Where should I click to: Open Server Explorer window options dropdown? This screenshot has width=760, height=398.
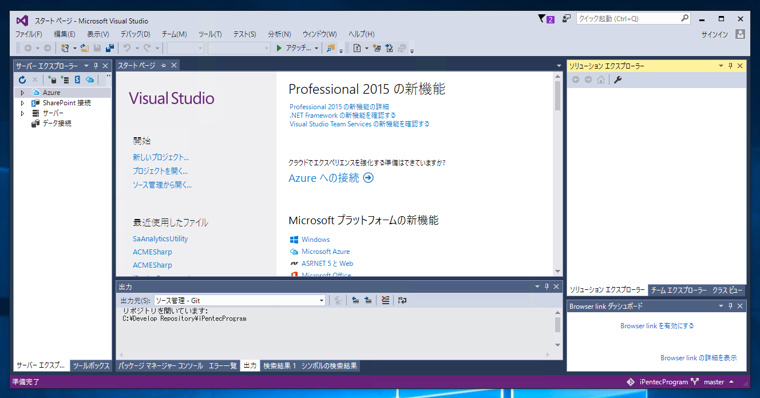86,66
